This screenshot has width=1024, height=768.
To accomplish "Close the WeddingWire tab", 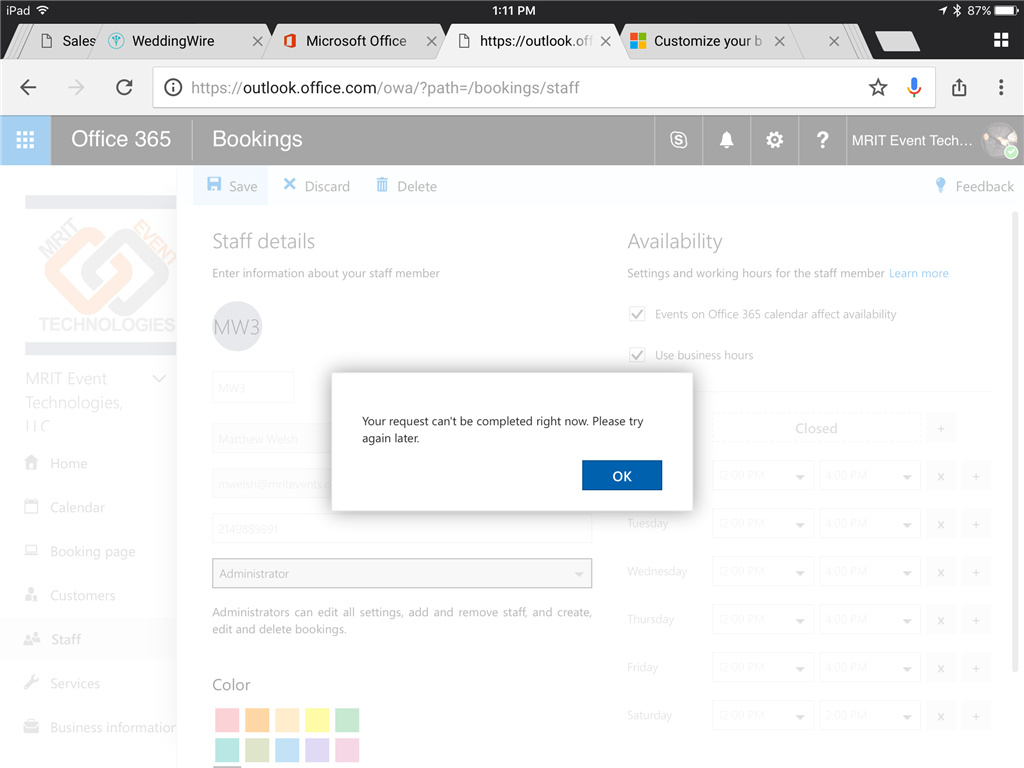I will point(257,41).
